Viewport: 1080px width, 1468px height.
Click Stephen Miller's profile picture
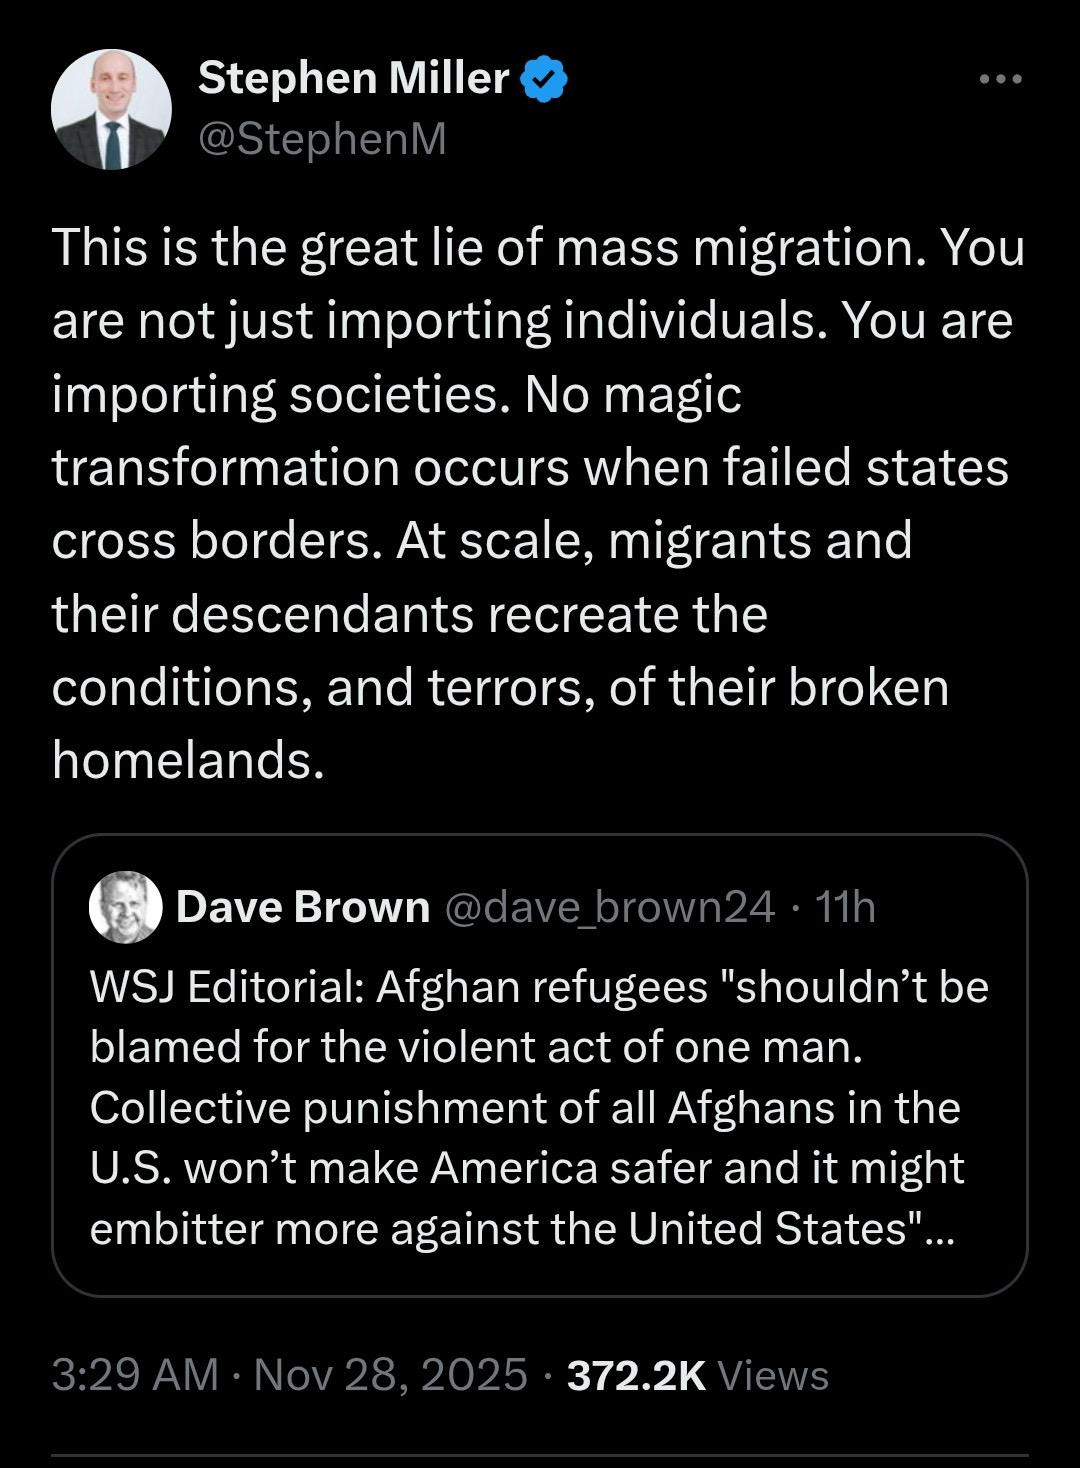(111, 110)
